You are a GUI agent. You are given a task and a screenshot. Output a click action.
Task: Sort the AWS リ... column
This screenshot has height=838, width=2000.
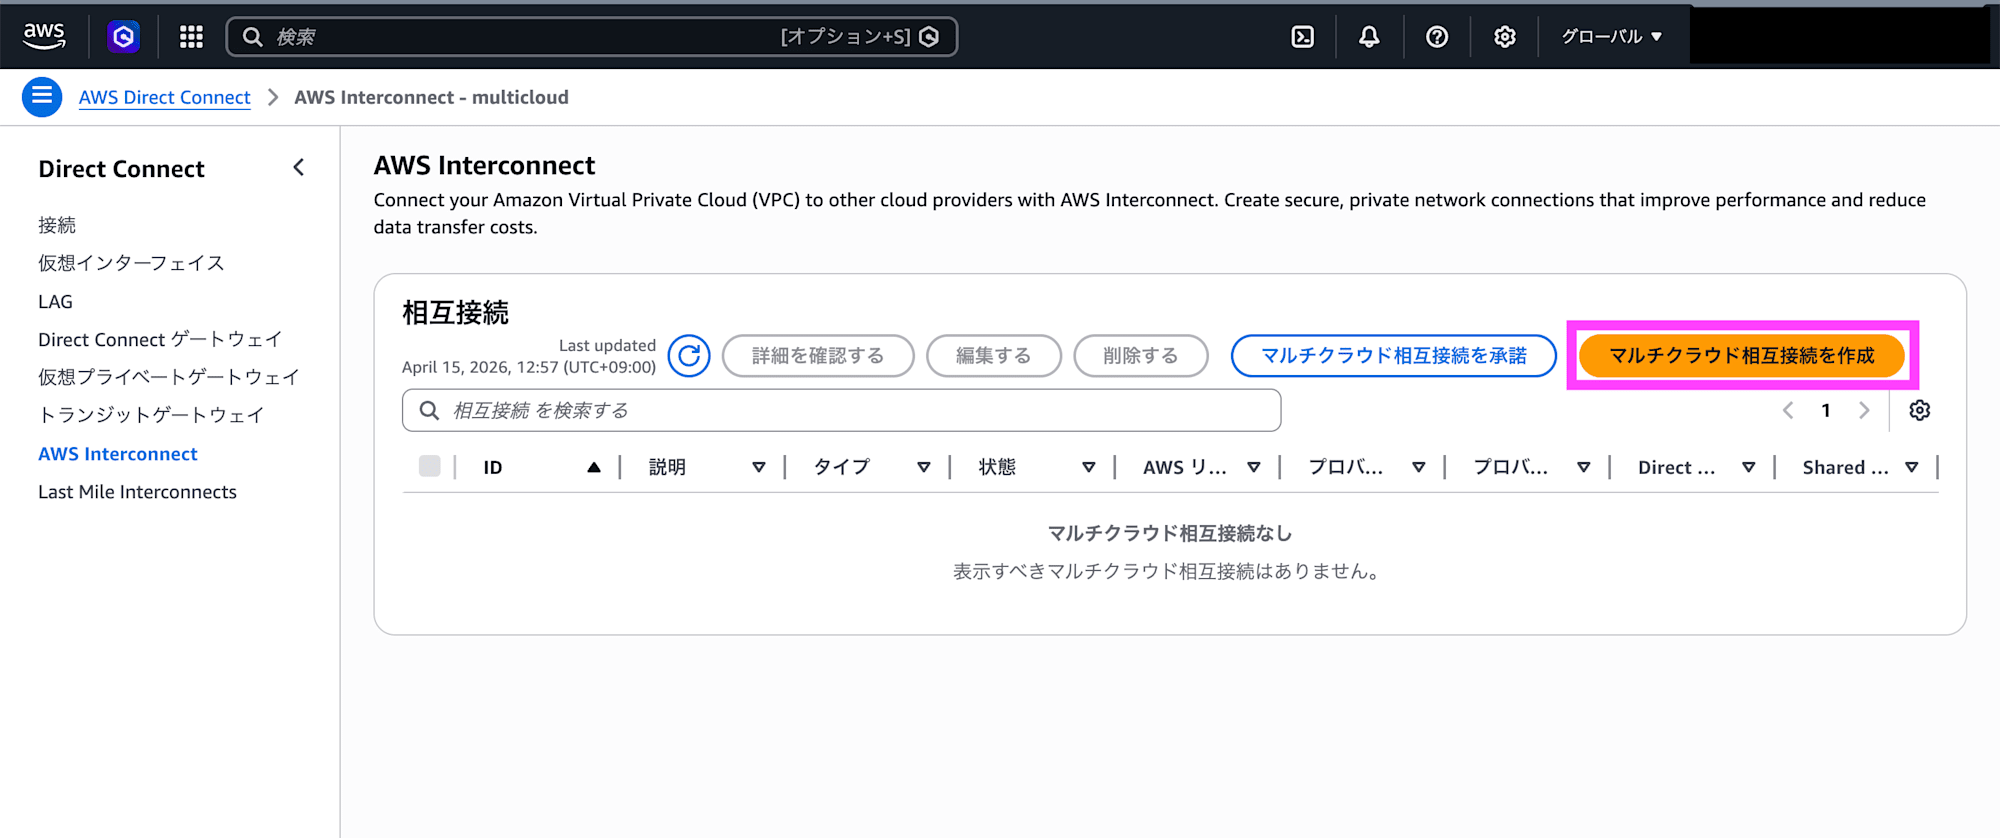click(x=1254, y=467)
